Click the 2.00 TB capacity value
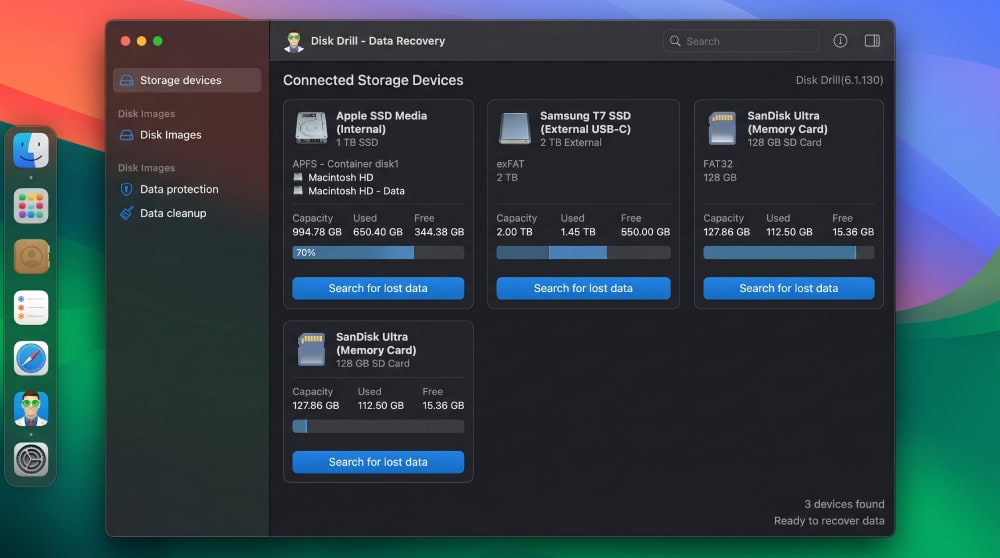Image resolution: width=1000 pixels, height=558 pixels. pos(514,232)
